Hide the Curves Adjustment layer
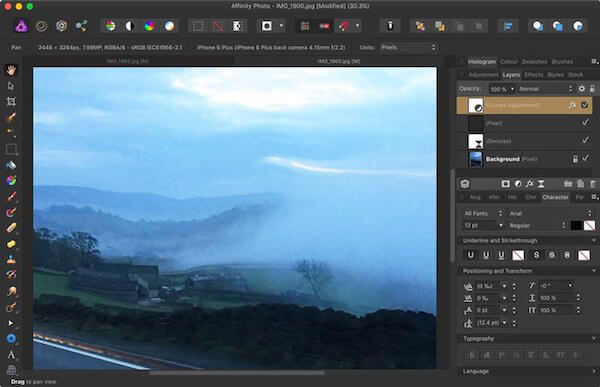Screen dimensions: 600x387 pyautogui.click(x=585, y=105)
